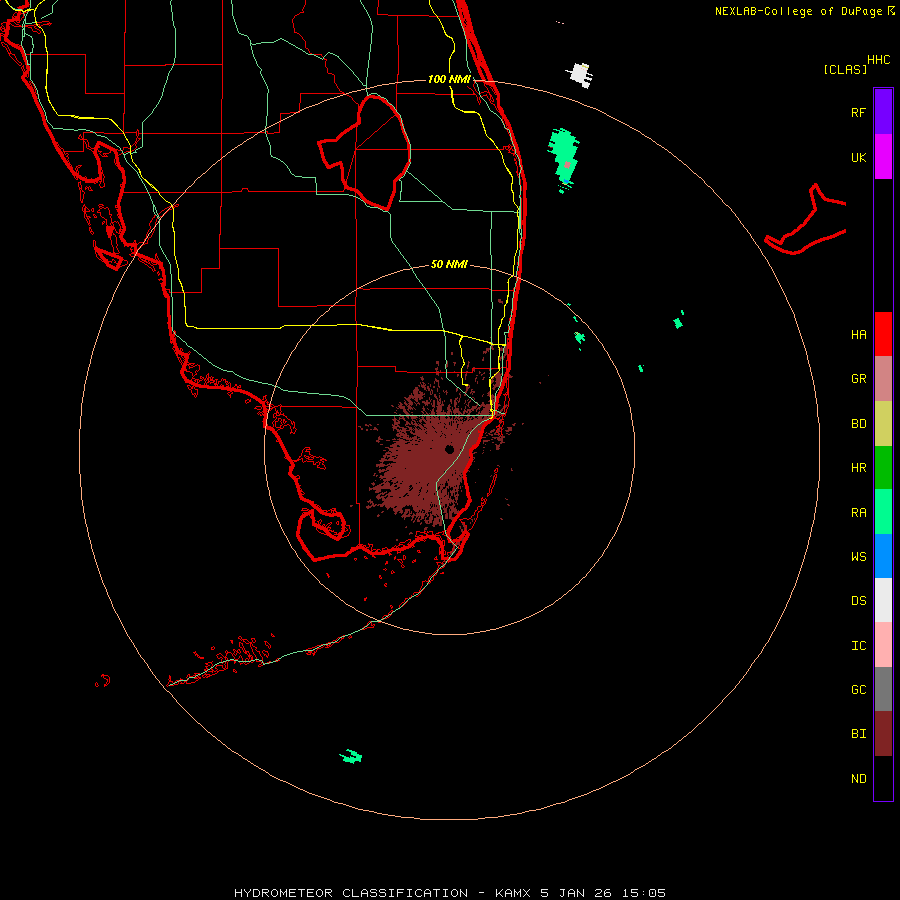Click the HA legend label

tap(858, 334)
